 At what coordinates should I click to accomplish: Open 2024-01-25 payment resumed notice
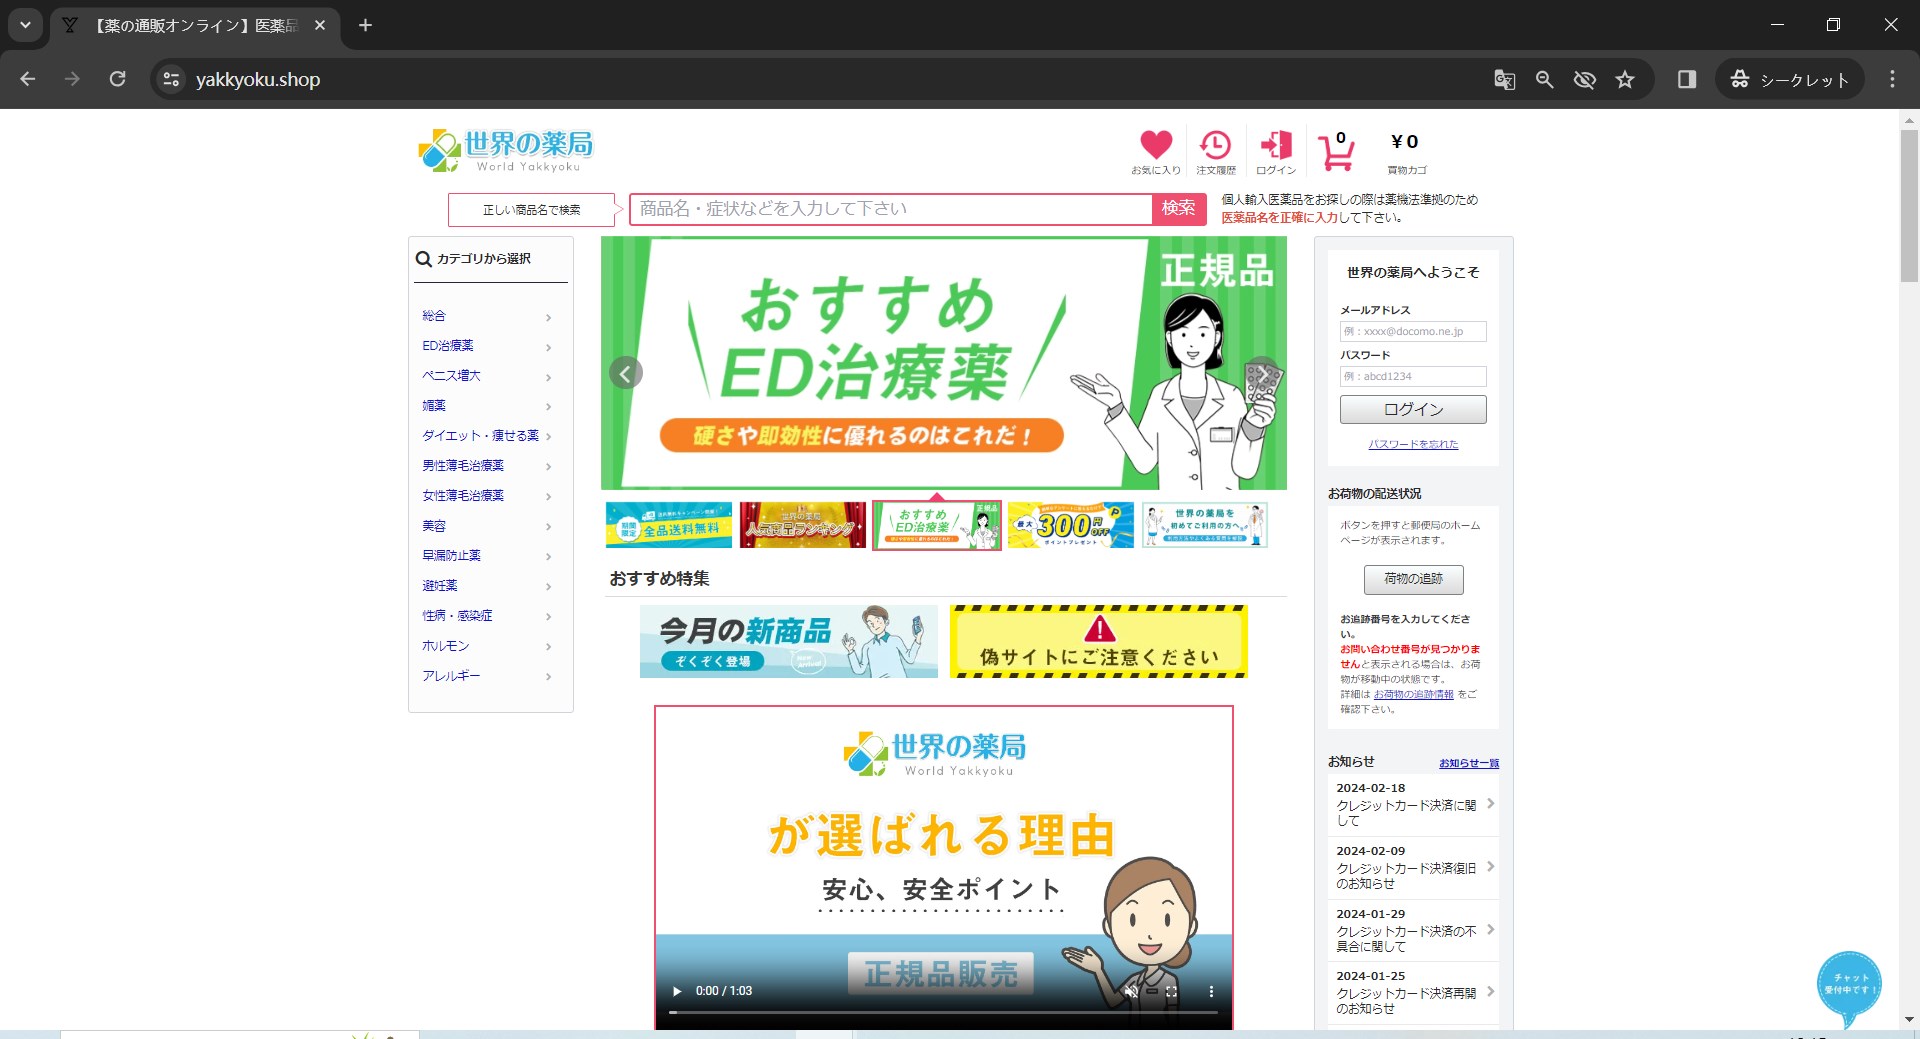(1413, 992)
